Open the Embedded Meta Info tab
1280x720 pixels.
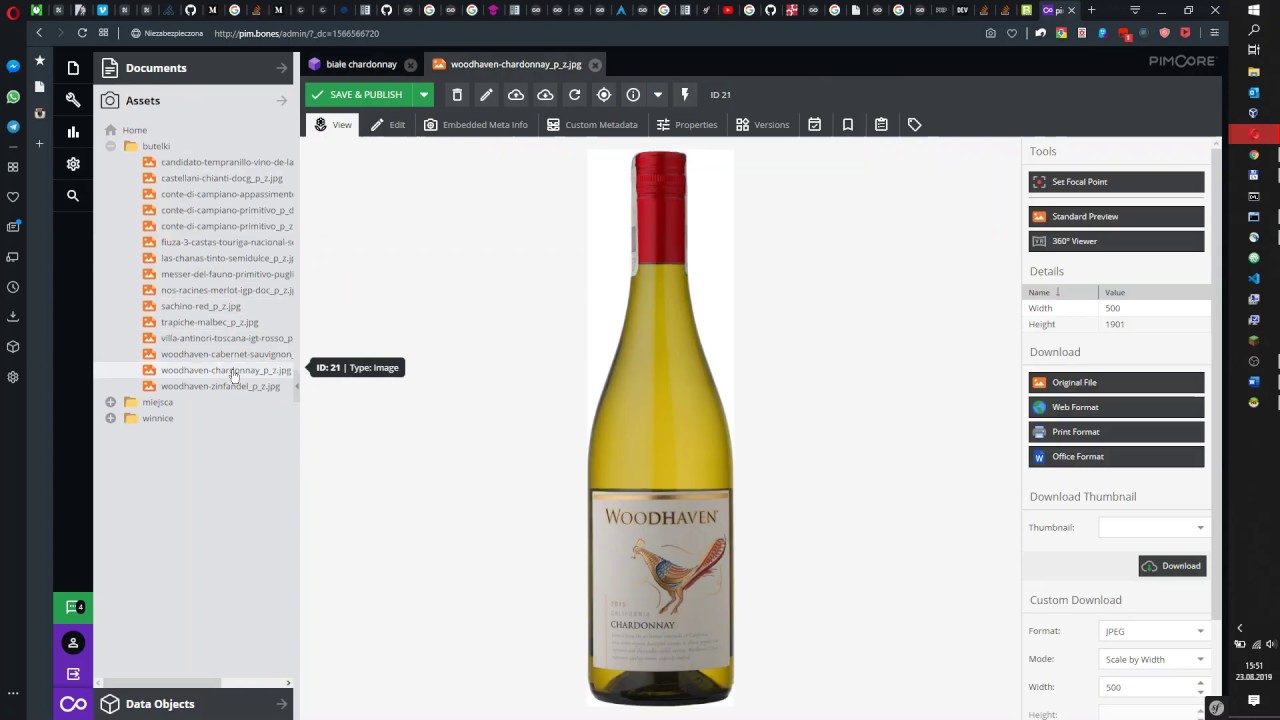click(476, 125)
